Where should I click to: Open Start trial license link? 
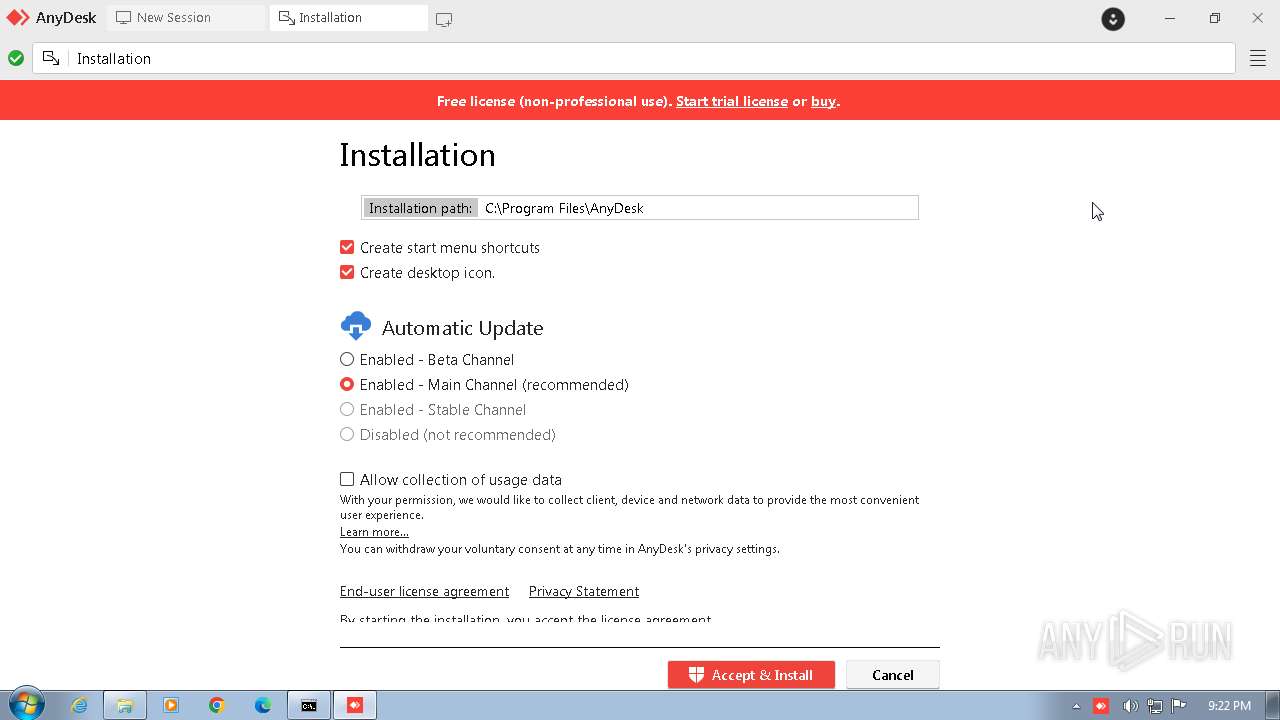[x=732, y=101]
